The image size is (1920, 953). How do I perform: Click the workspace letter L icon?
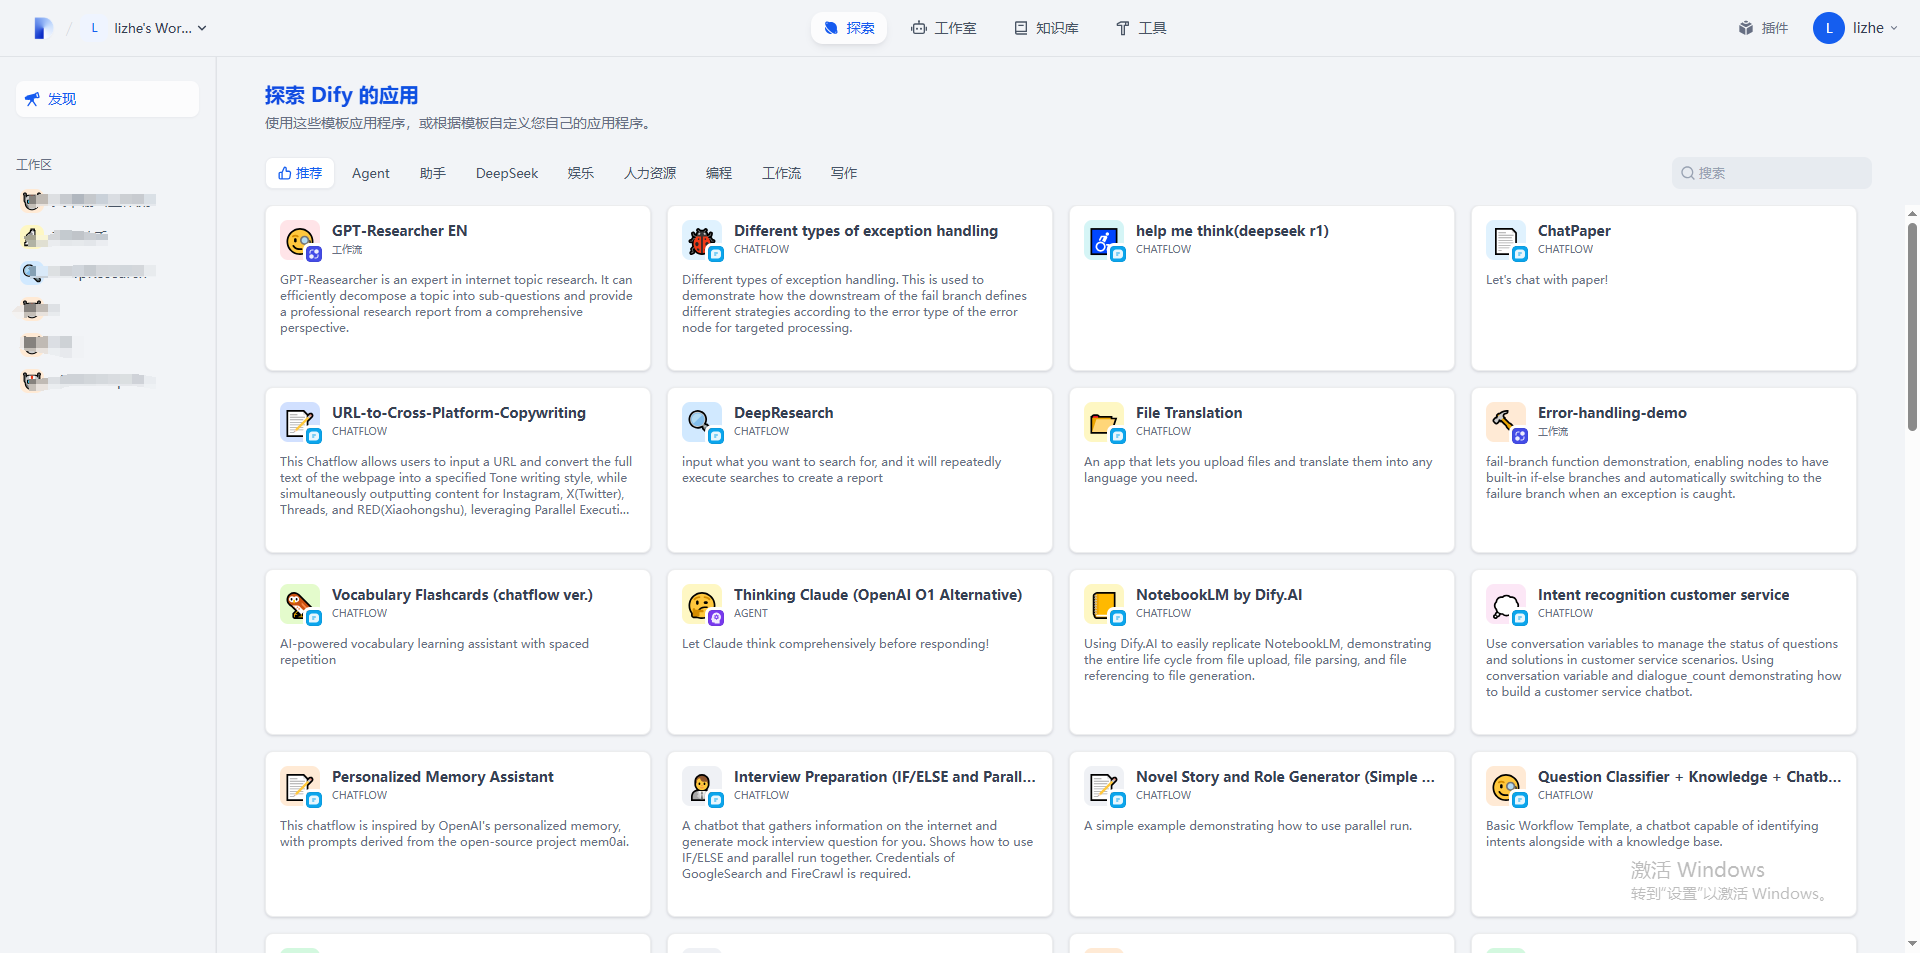[x=95, y=28]
